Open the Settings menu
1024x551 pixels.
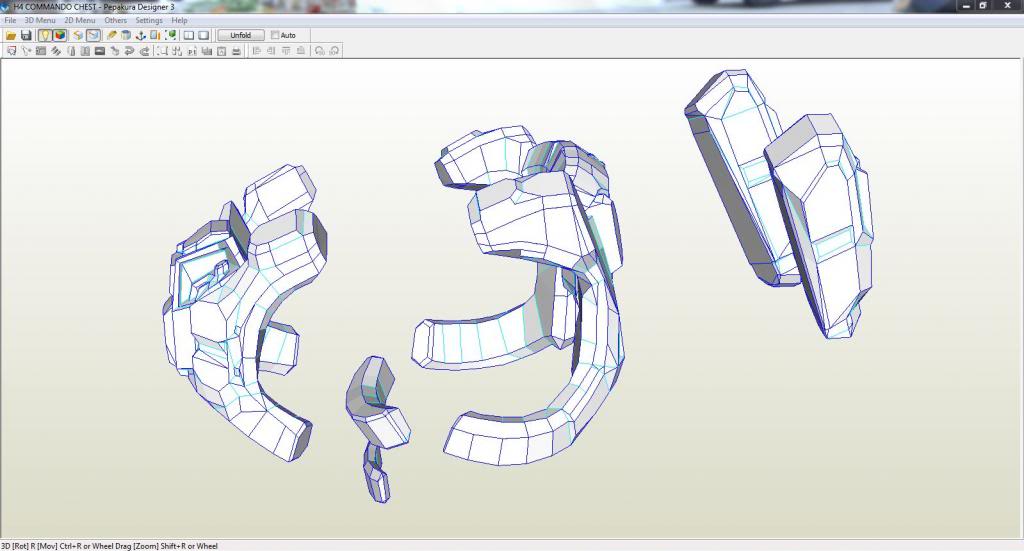(x=149, y=20)
